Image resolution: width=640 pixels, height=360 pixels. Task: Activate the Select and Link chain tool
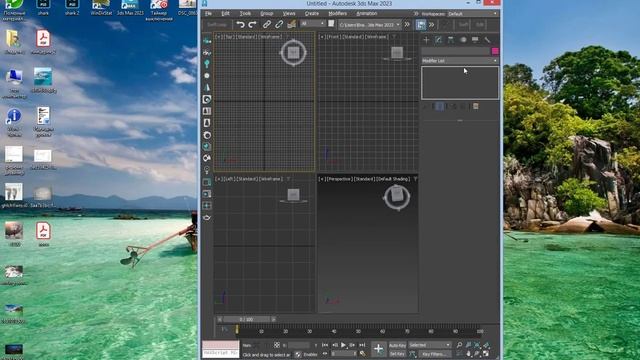(267, 24)
